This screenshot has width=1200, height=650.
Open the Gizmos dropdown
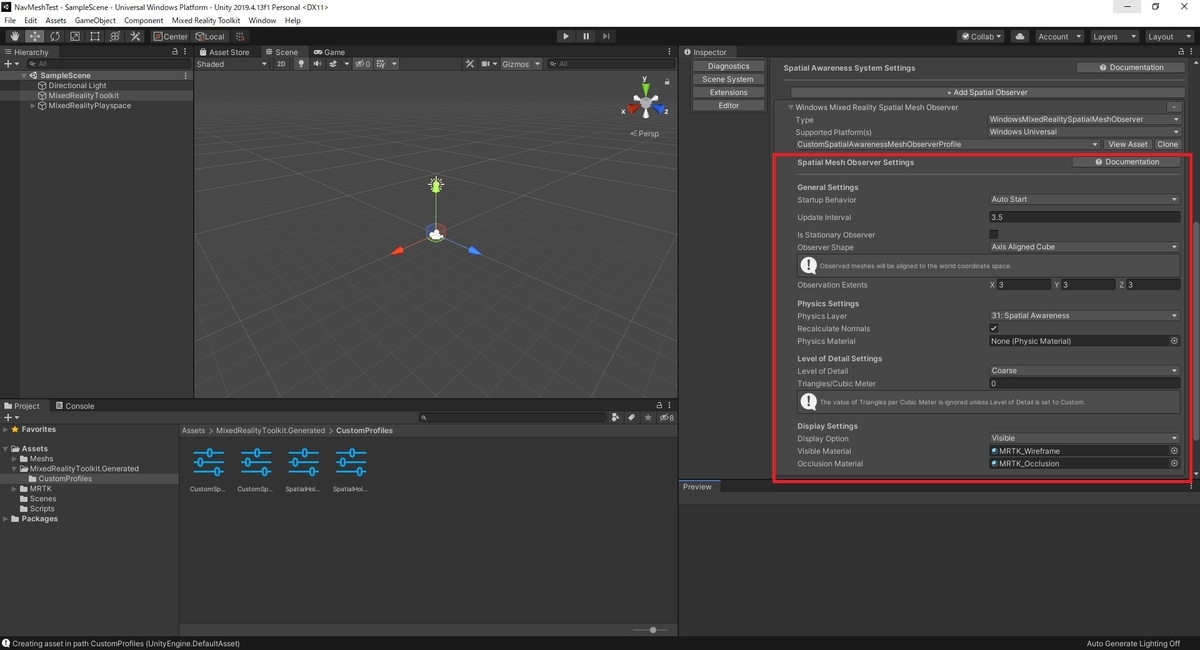520,64
